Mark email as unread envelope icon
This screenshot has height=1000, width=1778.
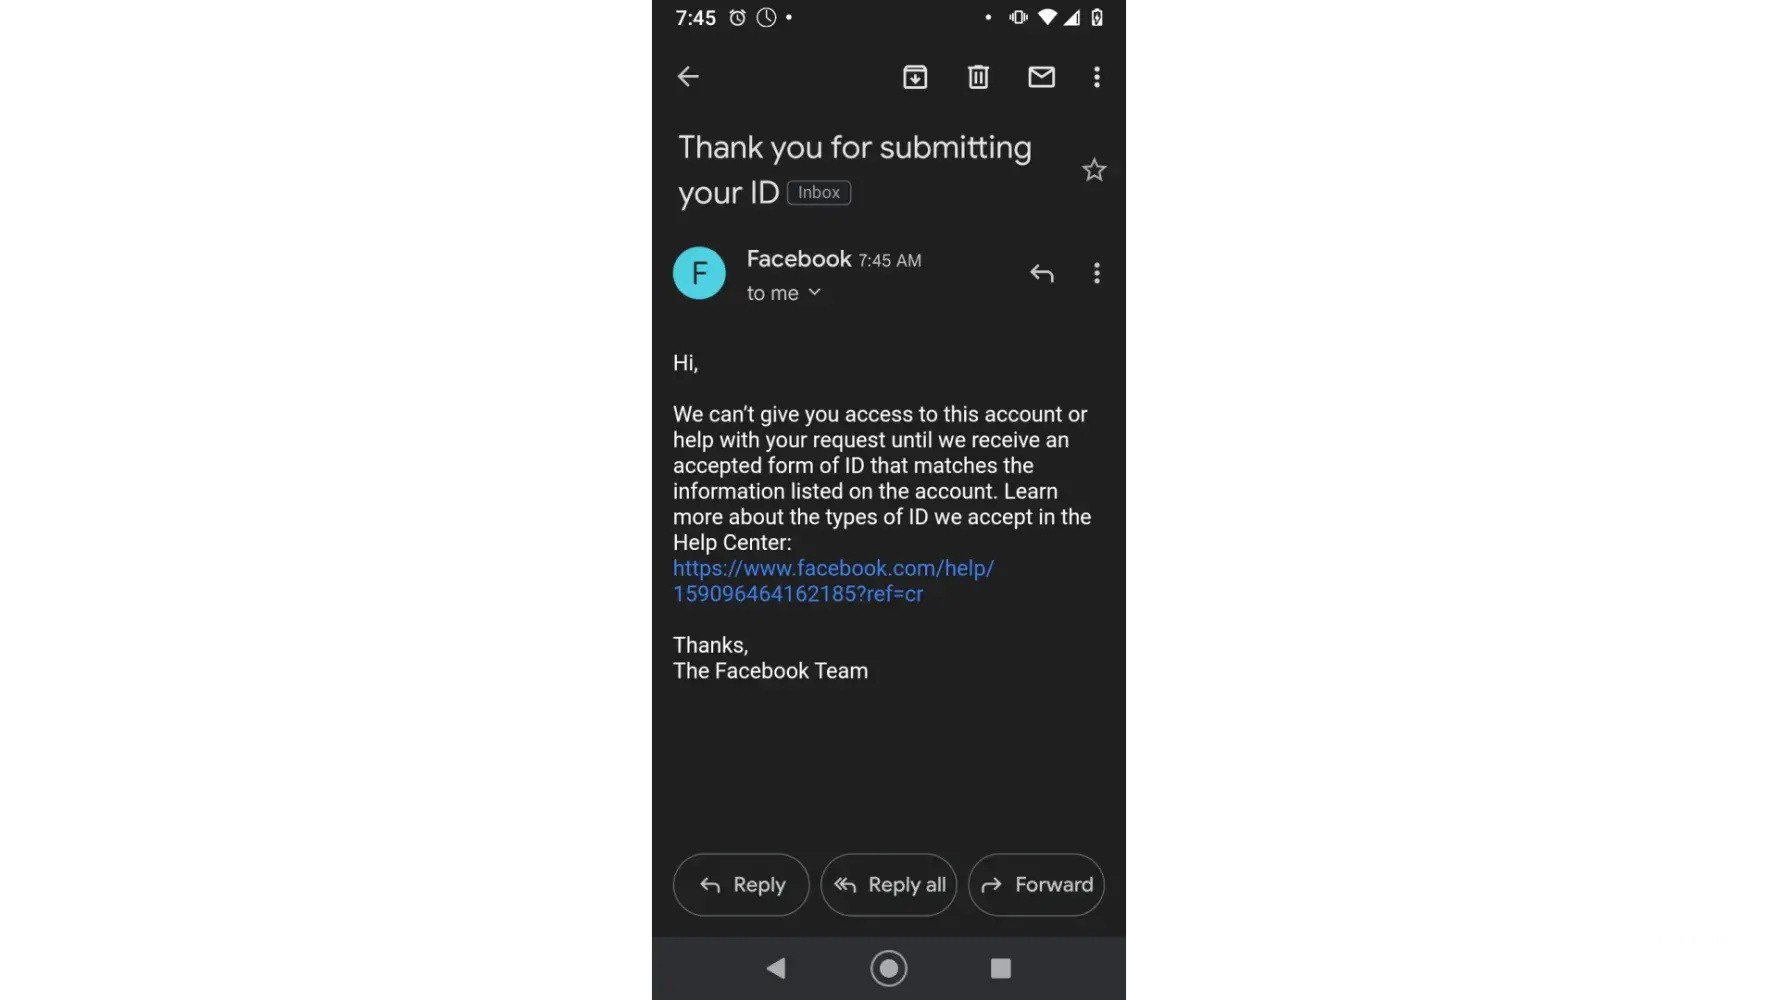(x=1041, y=77)
